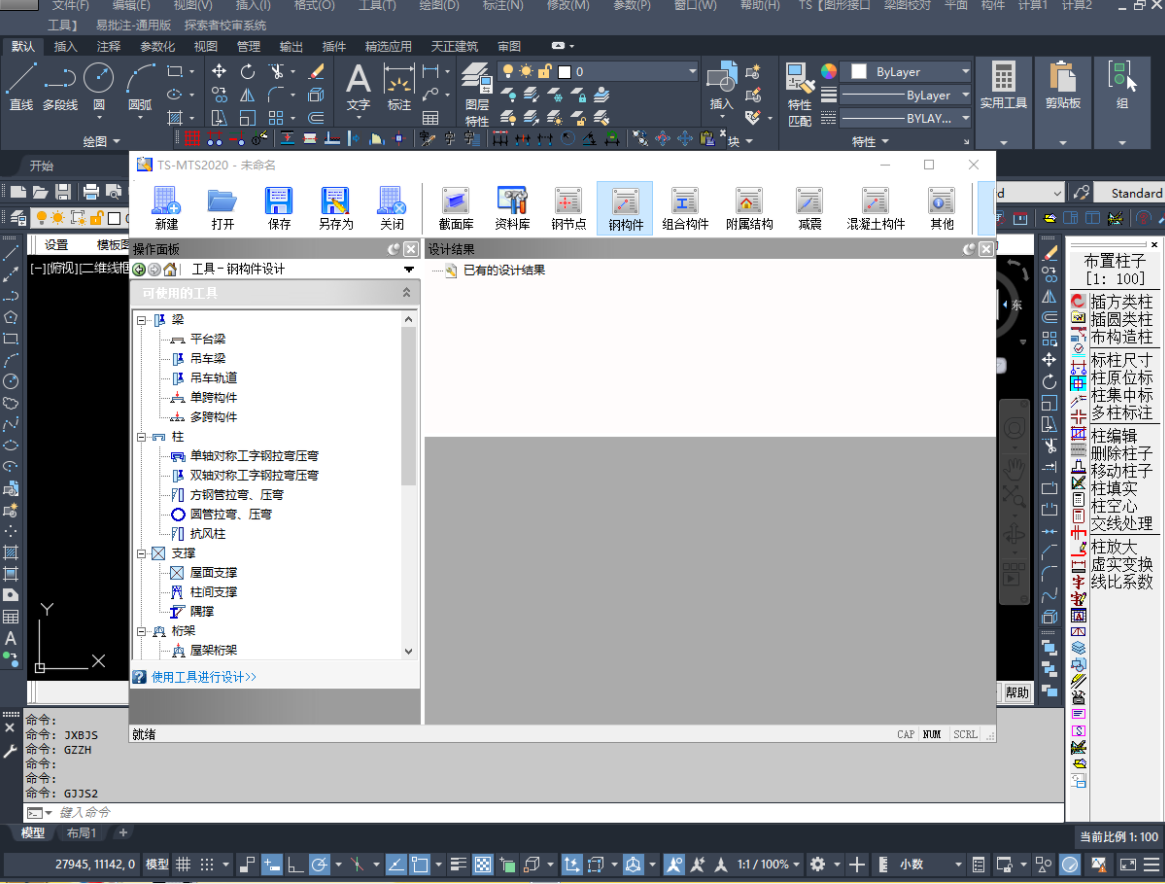Toggle ortho mode in status bar
This screenshot has width=1165, height=884.
point(295,864)
